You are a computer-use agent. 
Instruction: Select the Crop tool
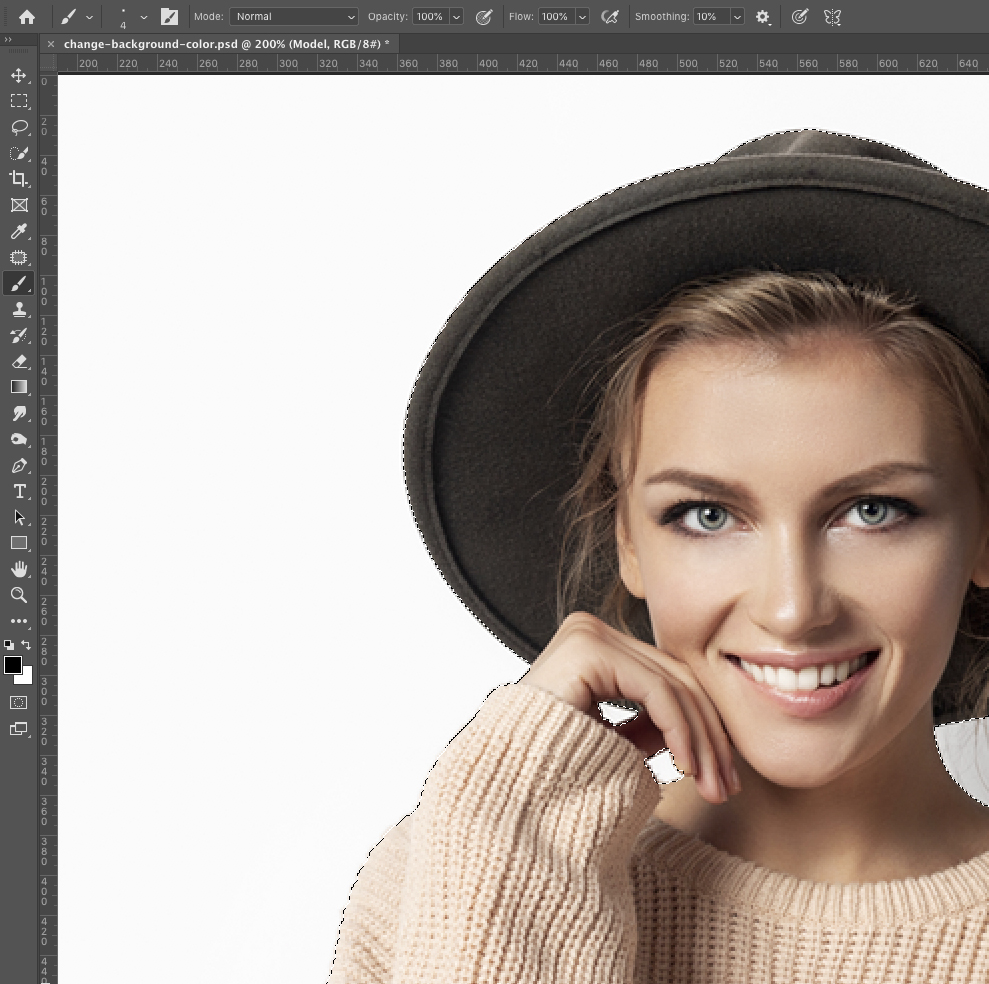pyautogui.click(x=19, y=179)
